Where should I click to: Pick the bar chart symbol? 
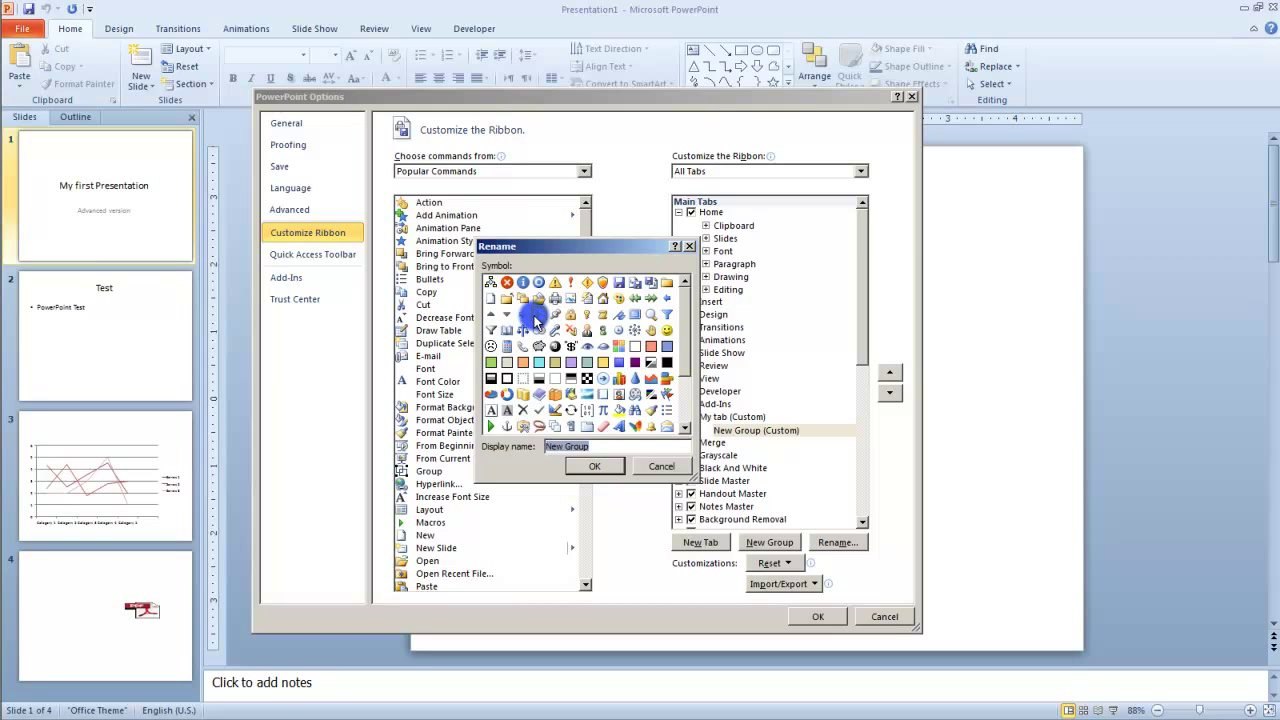pyautogui.click(x=619, y=378)
